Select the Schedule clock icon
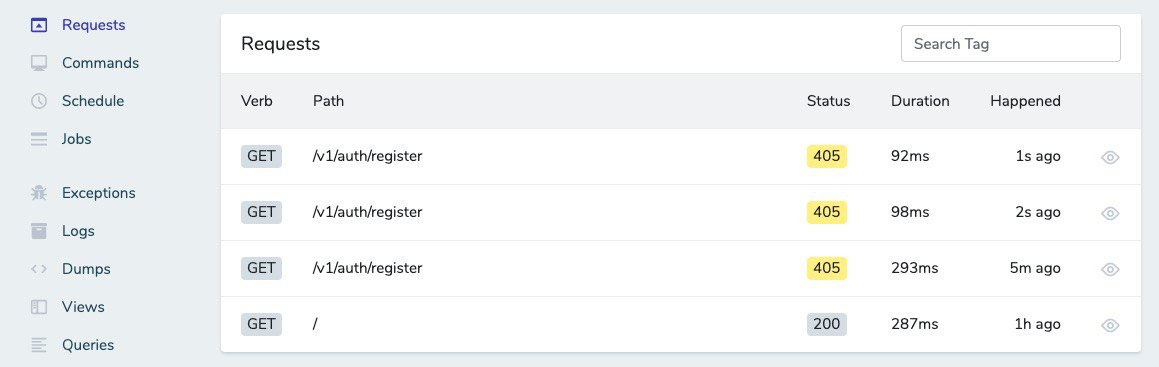The image size is (1159, 367). tap(39, 101)
